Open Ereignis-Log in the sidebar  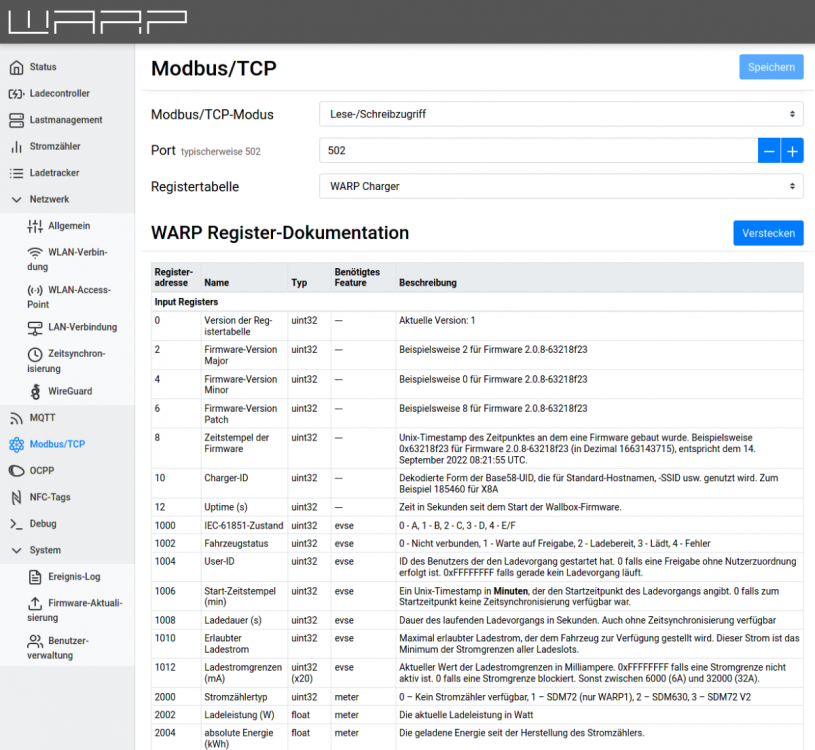pyautogui.click(x=75, y=577)
